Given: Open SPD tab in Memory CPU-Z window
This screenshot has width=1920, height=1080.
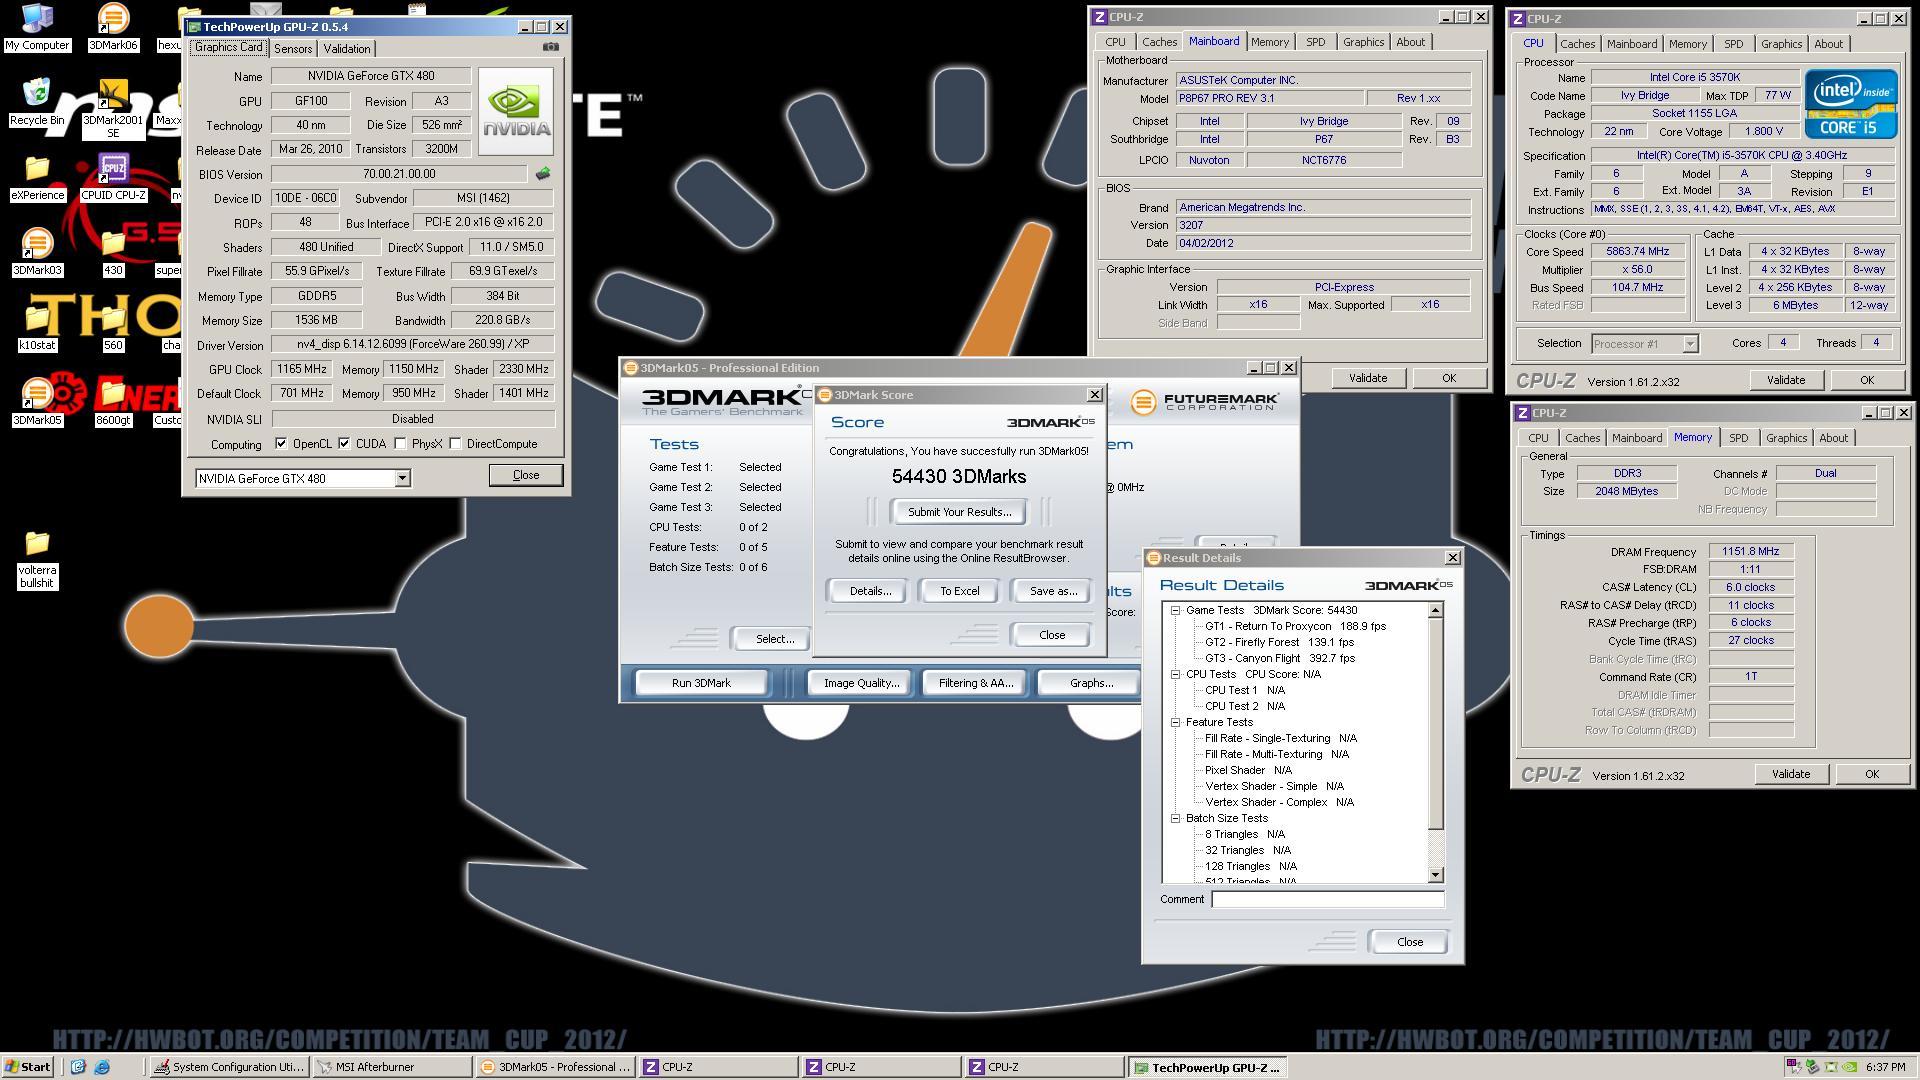Looking at the screenshot, I should click(x=1739, y=438).
